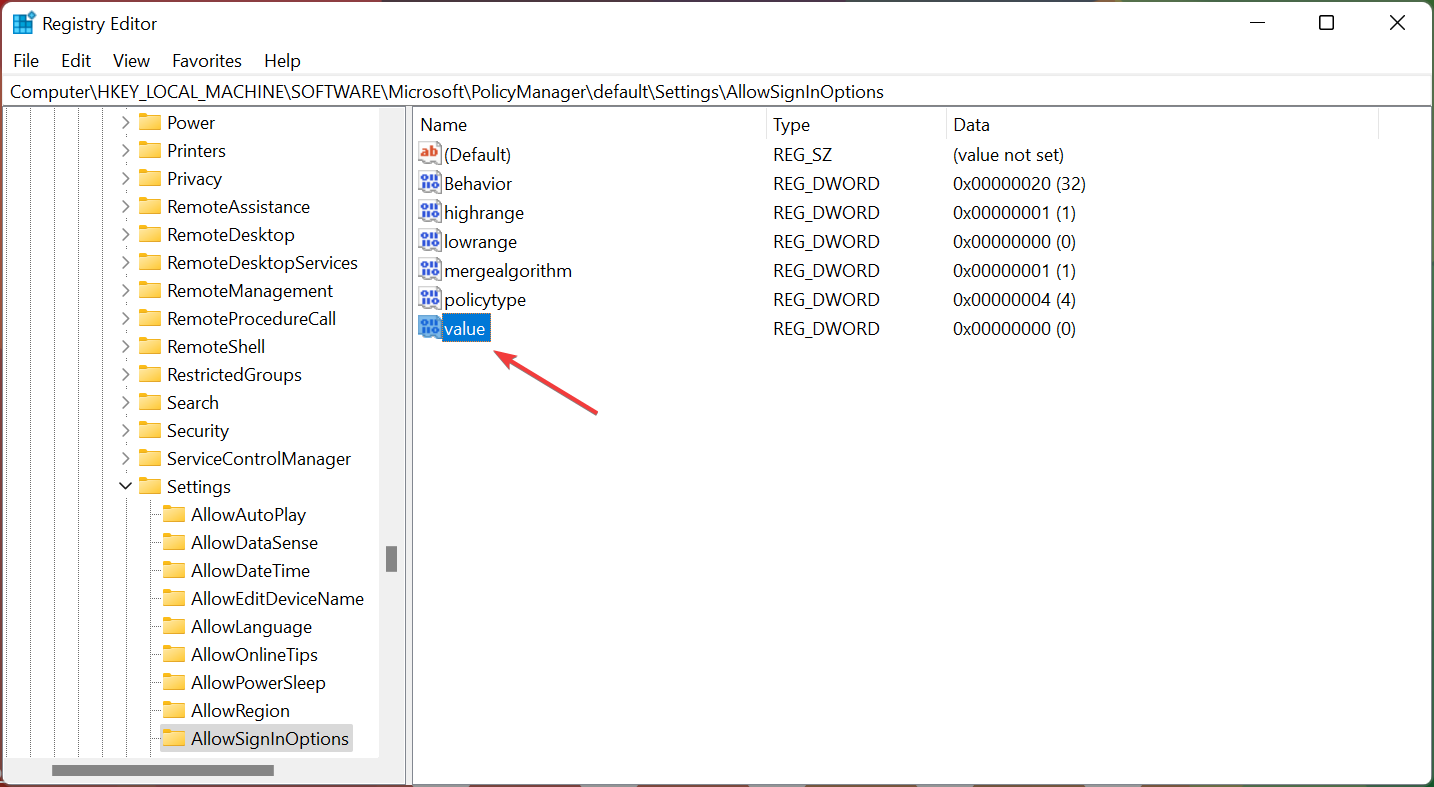Expand the Printers key chevron
Screen dimensions: 1434x787
click(126, 150)
